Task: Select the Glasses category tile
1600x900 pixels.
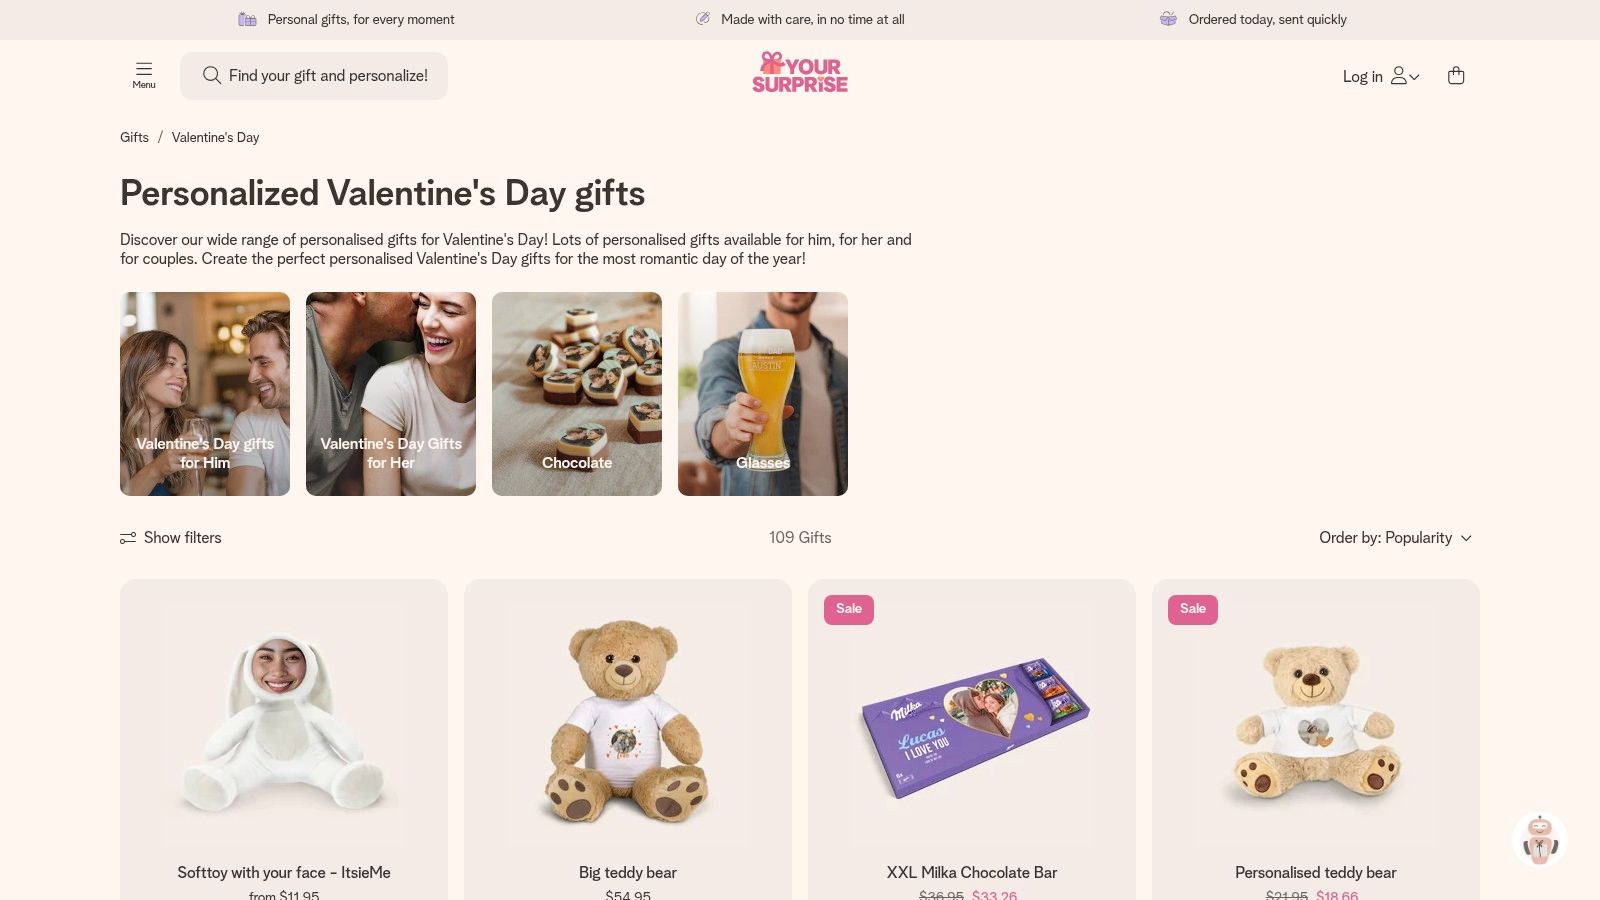Action: click(763, 394)
